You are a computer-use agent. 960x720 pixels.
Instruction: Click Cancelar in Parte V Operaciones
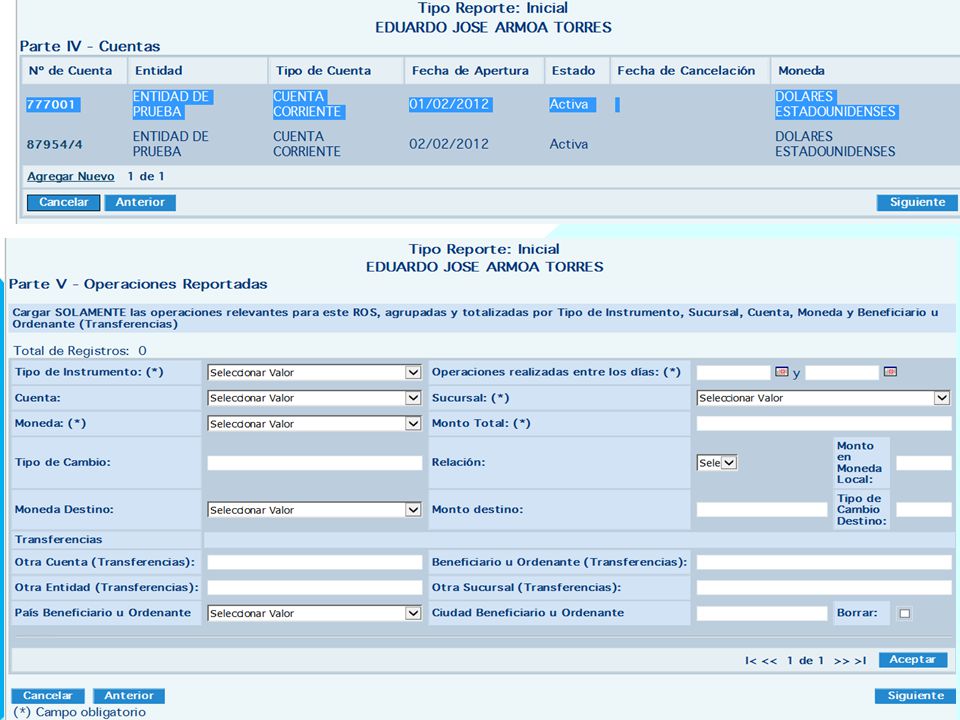pyautogui.click(x=48, y=696)
